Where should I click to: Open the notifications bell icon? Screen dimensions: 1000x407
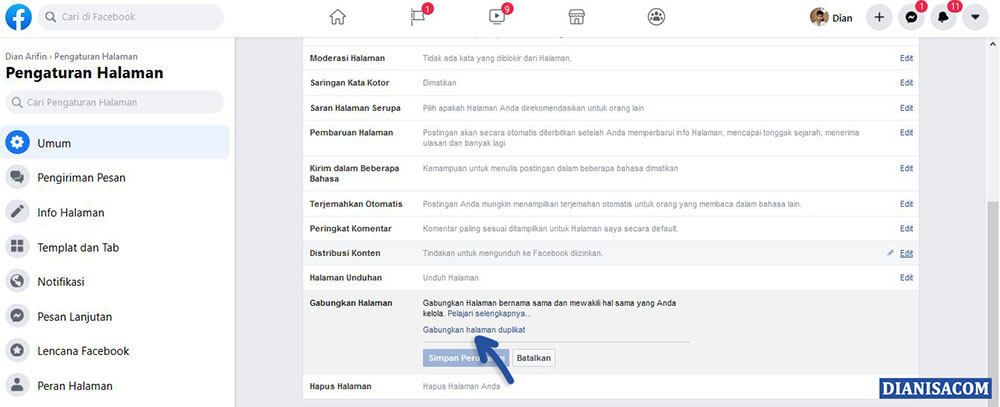(x=943, y=18)
